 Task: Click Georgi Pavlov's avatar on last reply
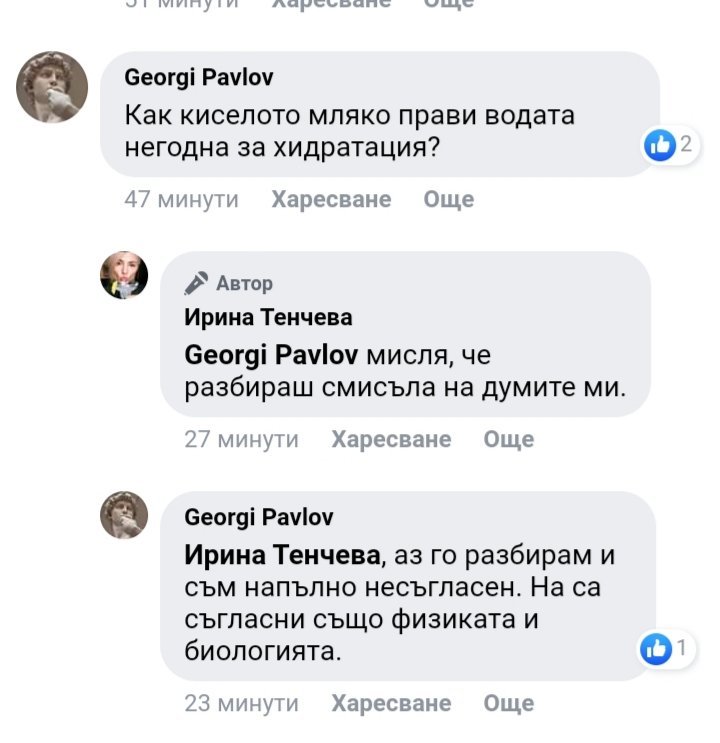pos(124,516)
